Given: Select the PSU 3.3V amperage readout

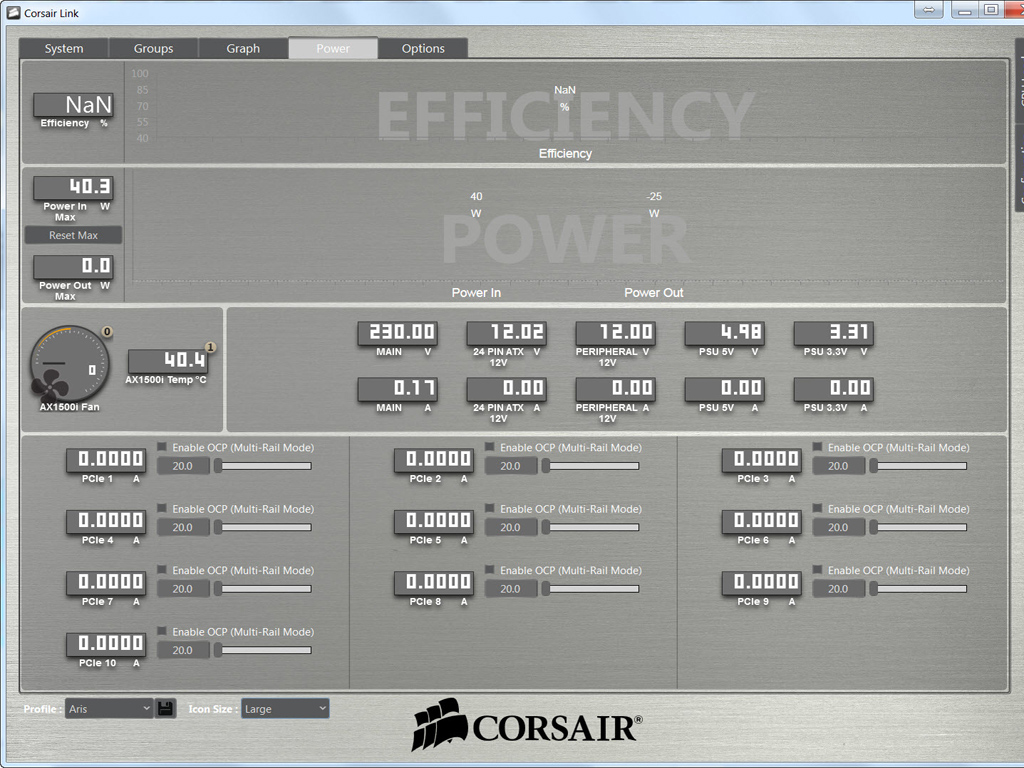Looking at the screenshot, I should [x=834, y=389].
